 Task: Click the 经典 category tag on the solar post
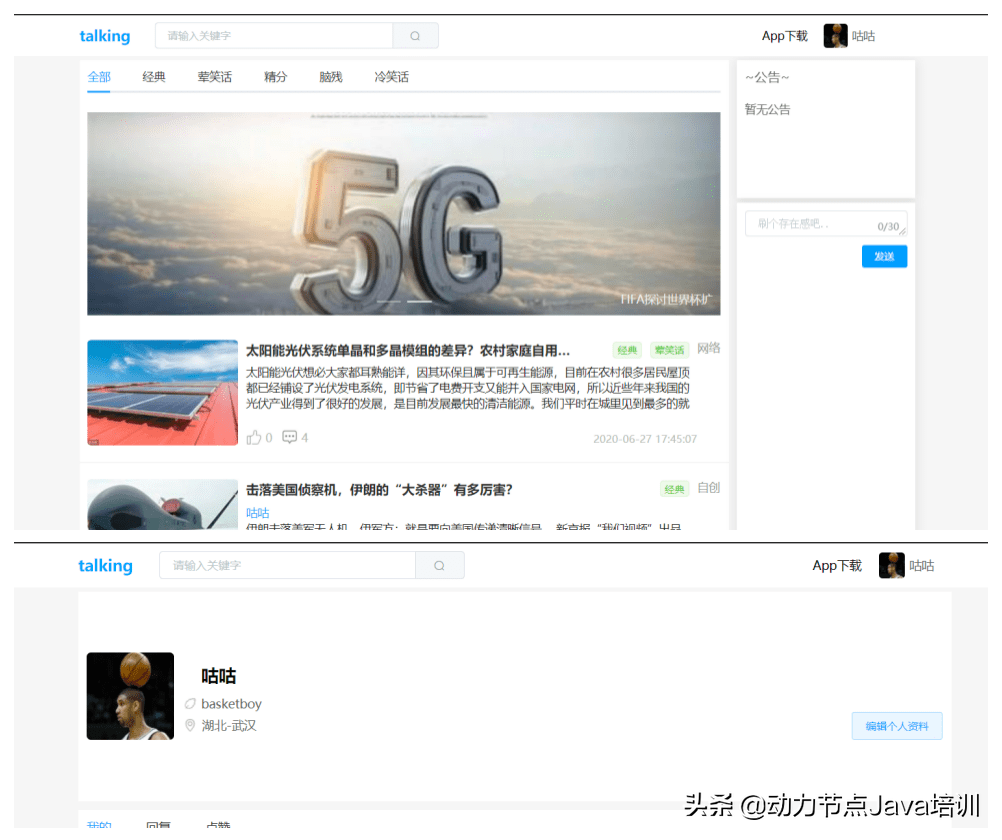(x=627, y=350)
